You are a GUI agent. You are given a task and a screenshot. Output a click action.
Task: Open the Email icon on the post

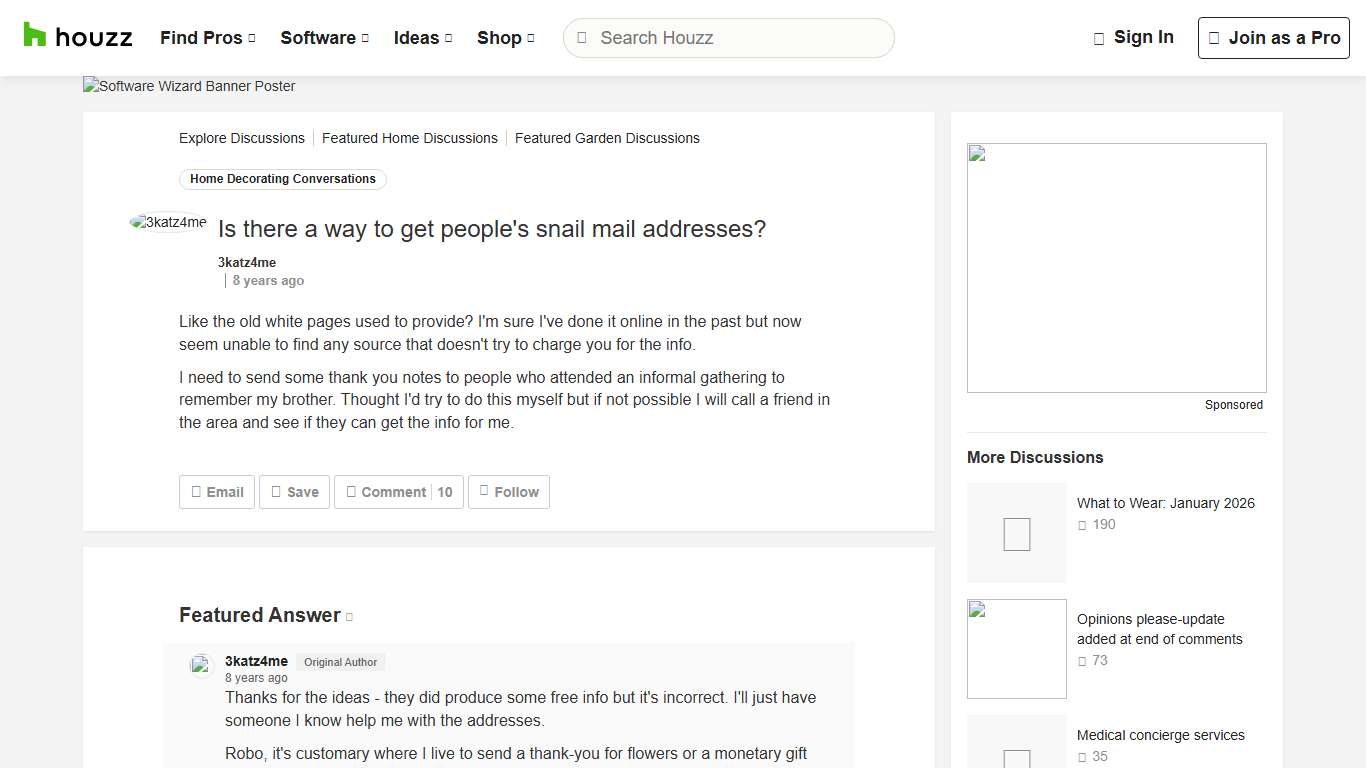tap(197, 491)
